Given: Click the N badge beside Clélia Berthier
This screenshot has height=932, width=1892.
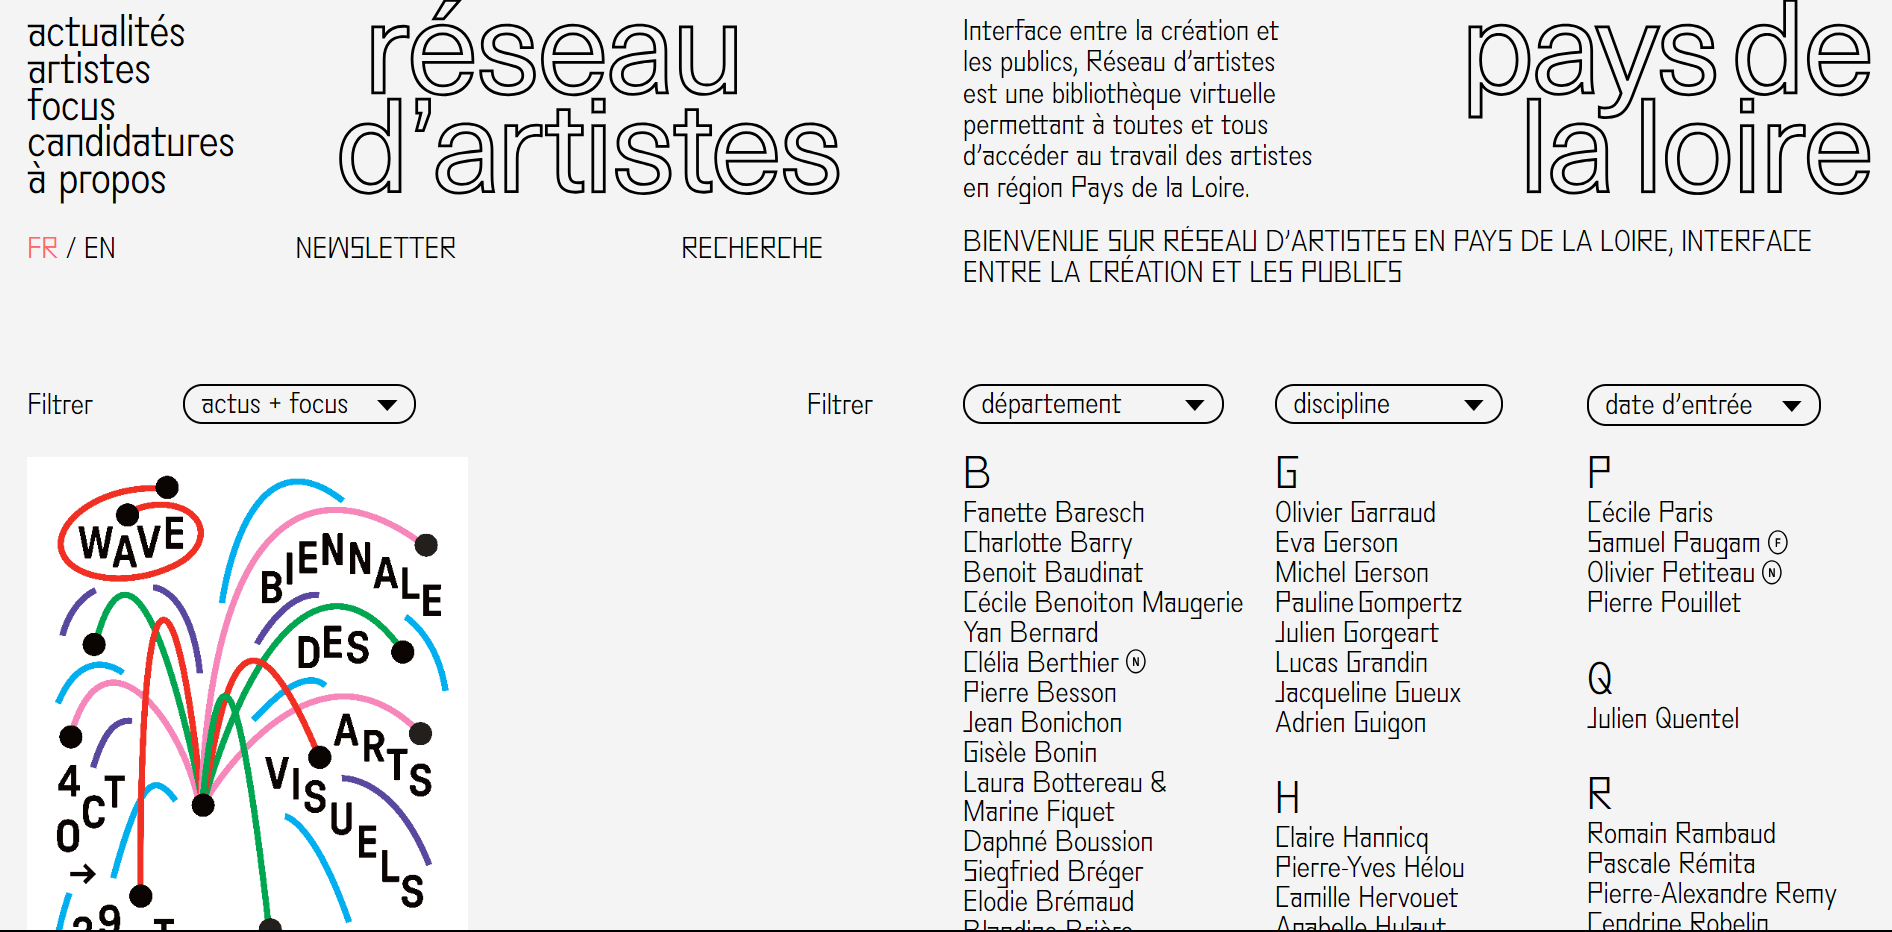Looking at the screenshot, I should pyautogui.click(x=1136, y=662).
